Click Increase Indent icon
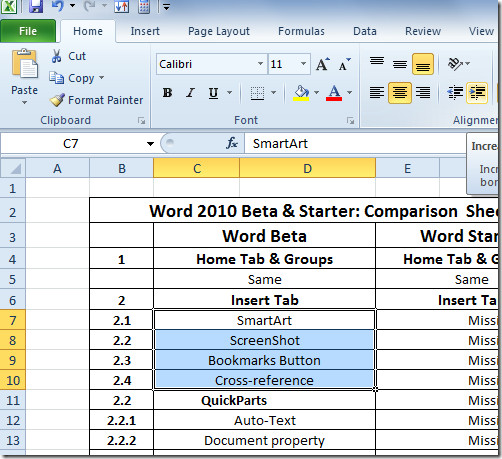This screenshot has height=459, width=502. 477,93
